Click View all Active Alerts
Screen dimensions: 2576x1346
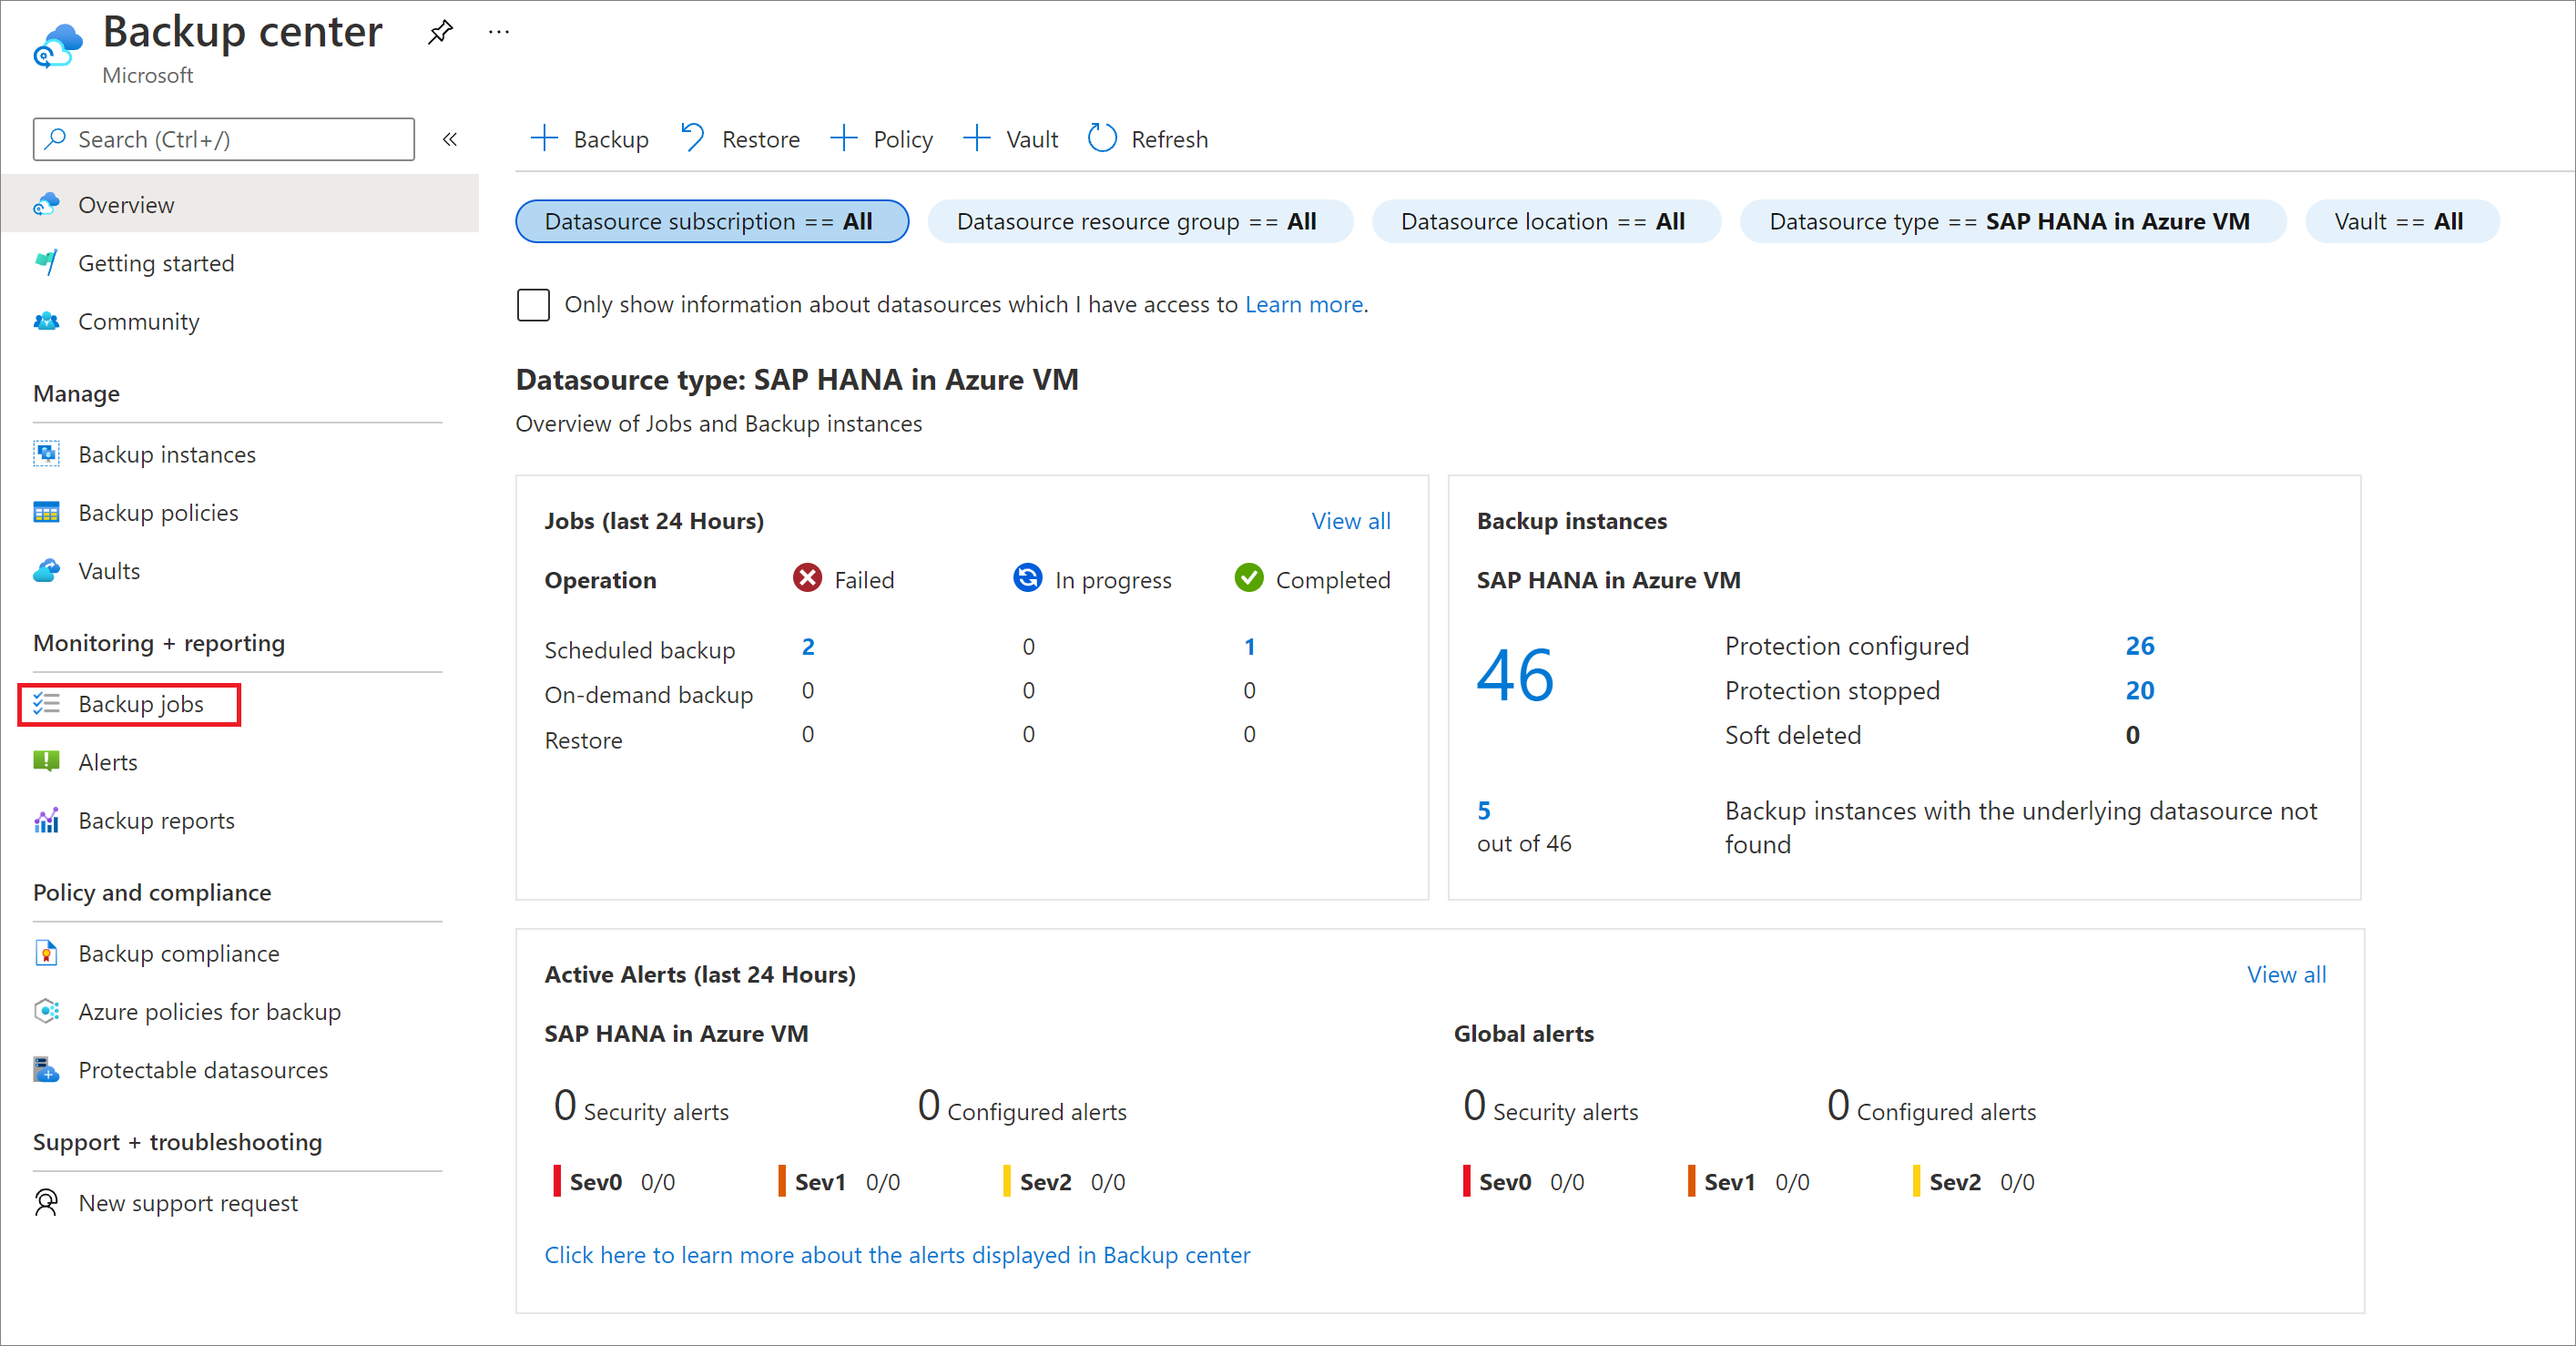coord(2283,973)
